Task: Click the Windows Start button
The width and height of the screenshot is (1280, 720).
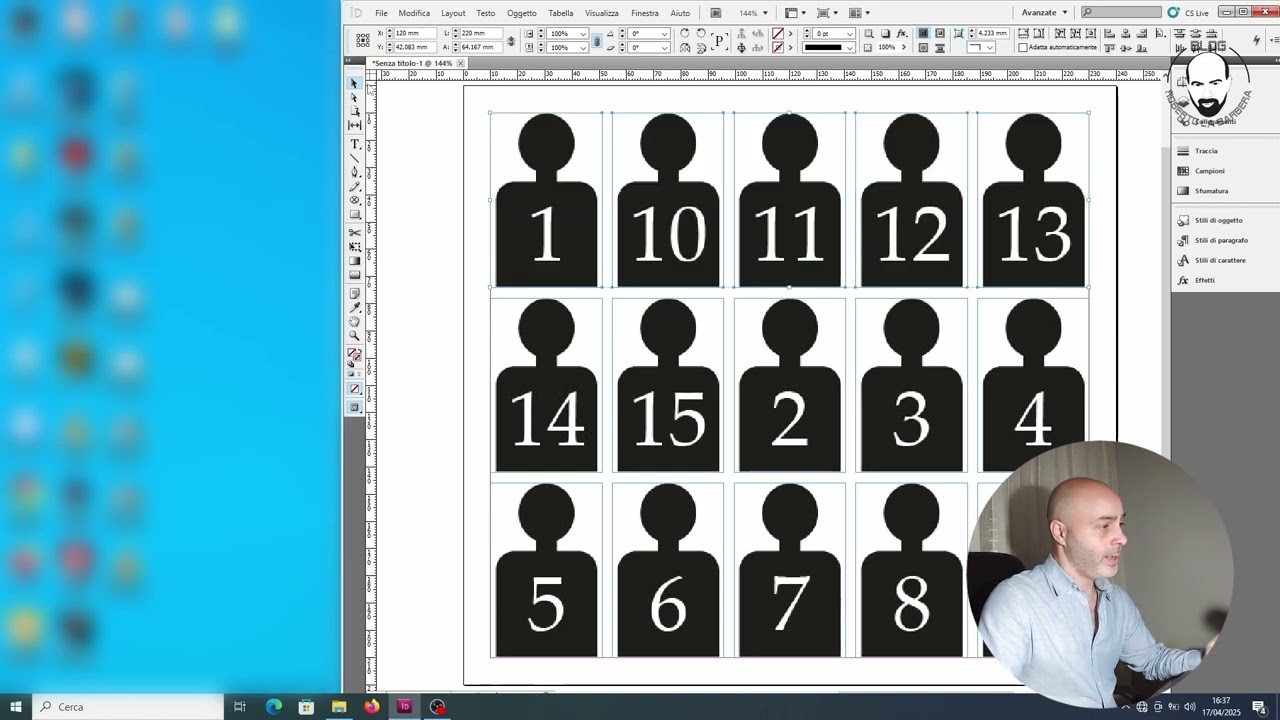Action: pyautogui.click(x=16, y=706)
